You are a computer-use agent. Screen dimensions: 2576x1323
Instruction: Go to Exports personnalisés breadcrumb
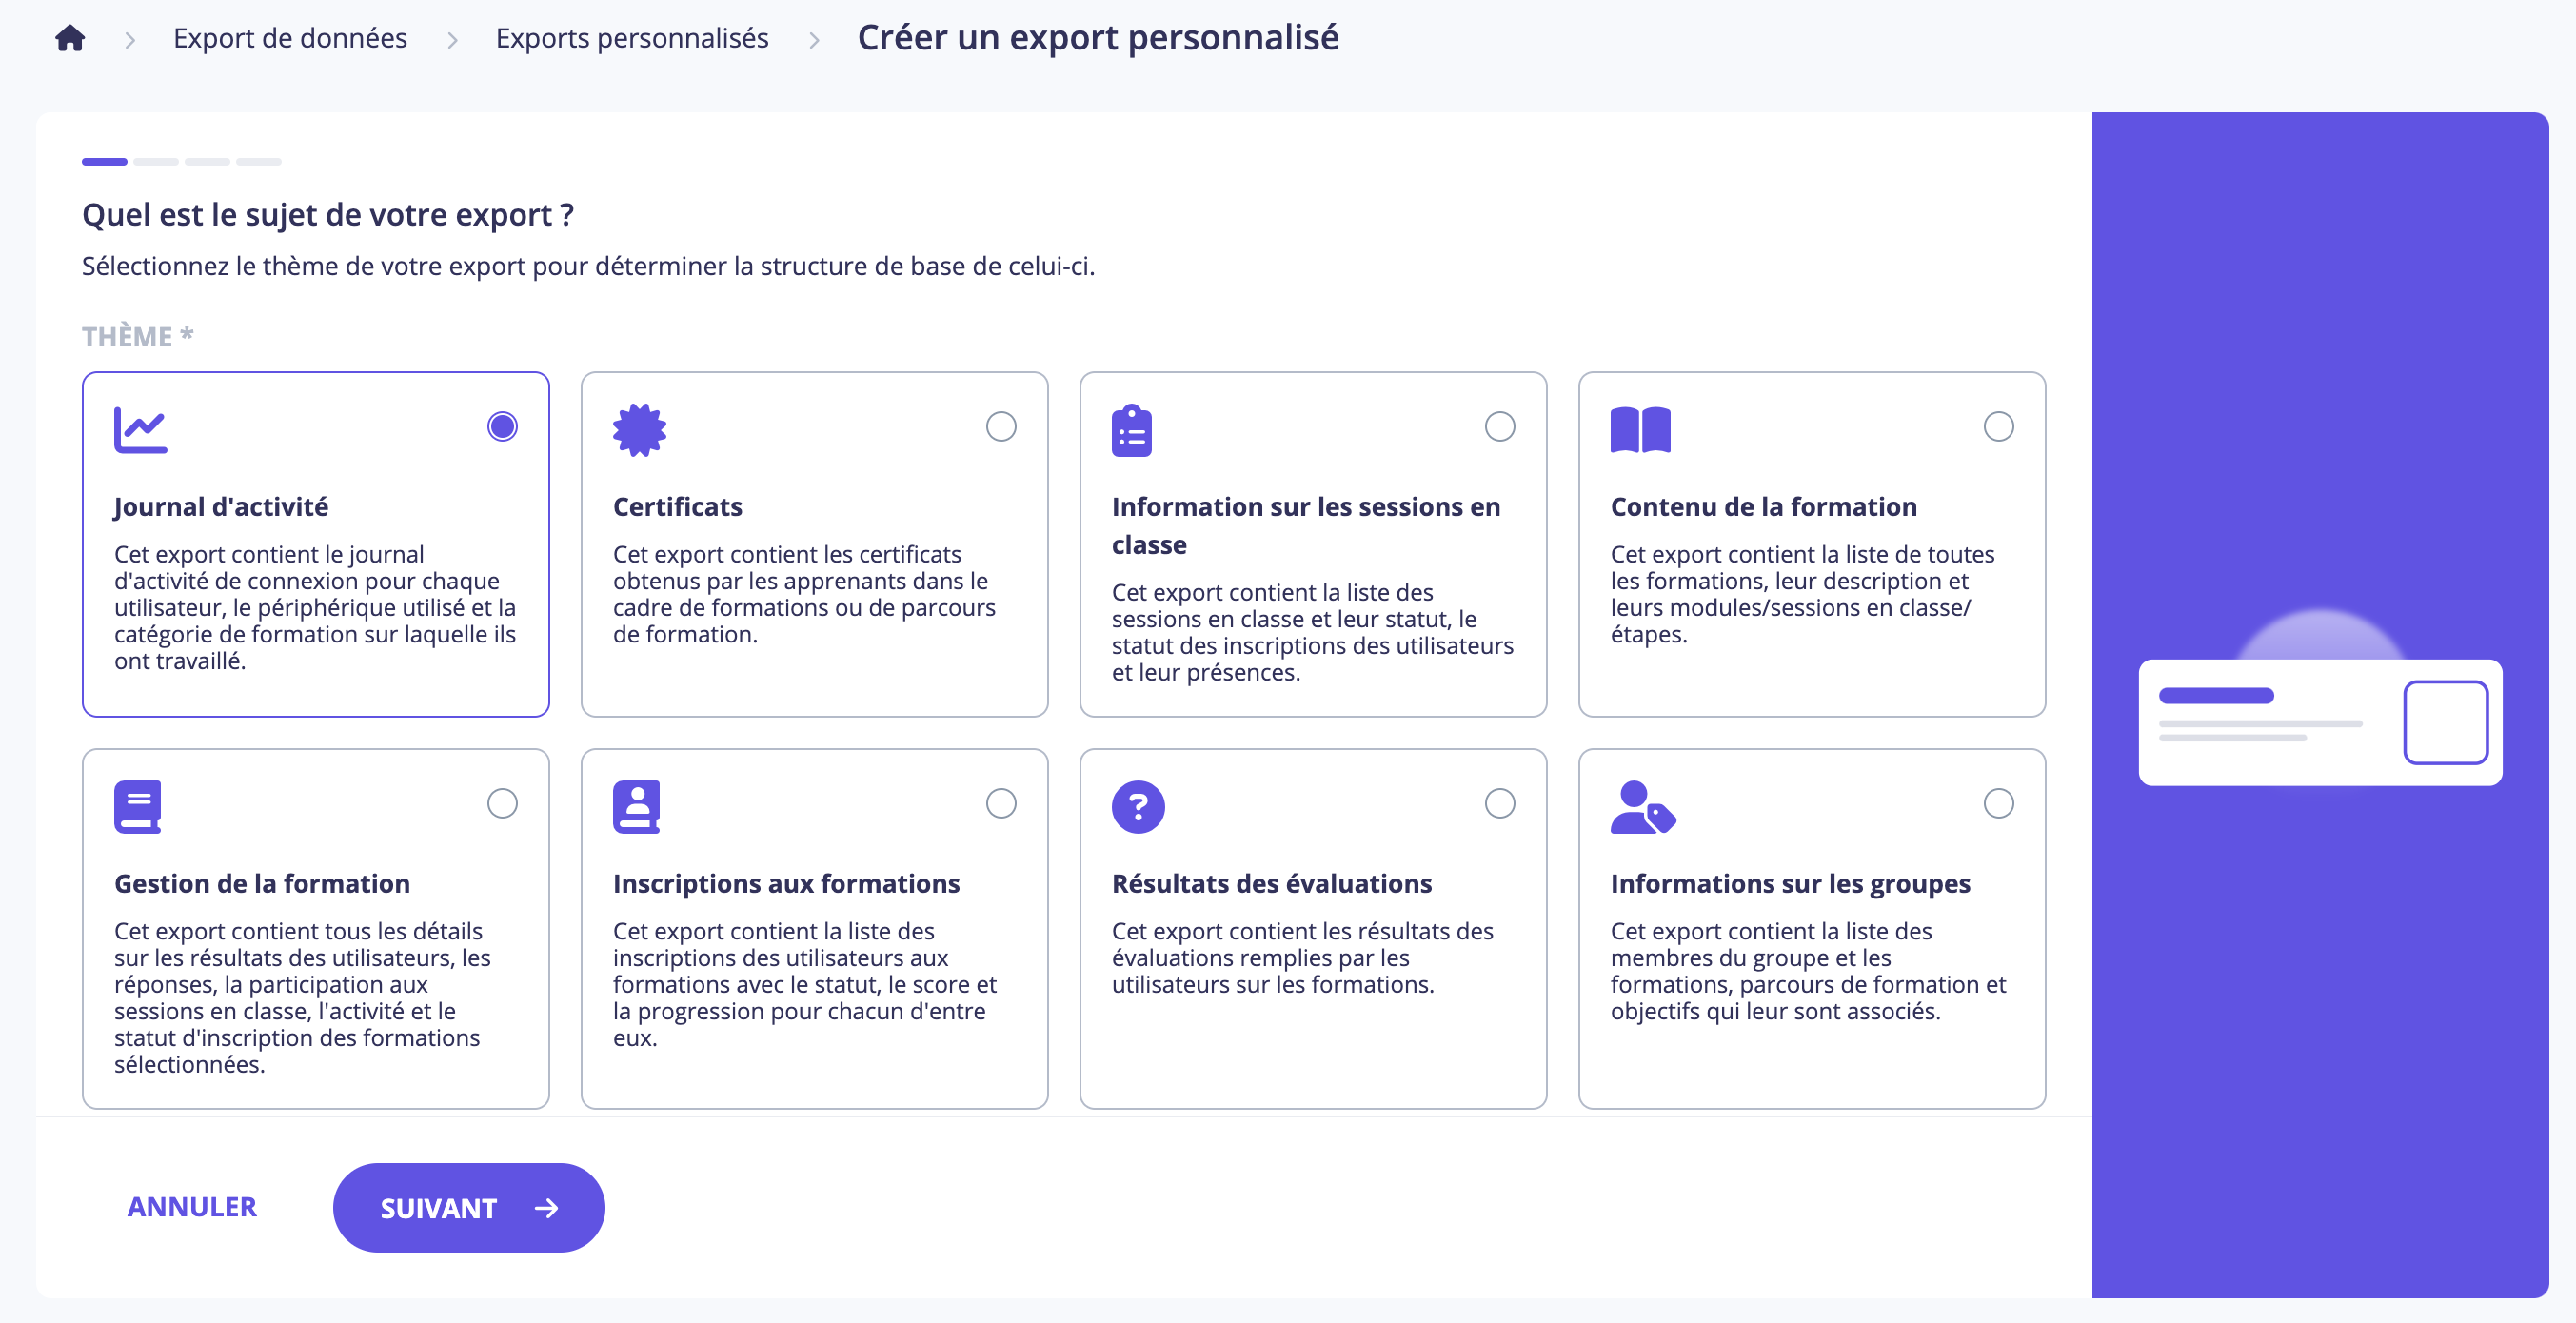pyautogui.click(x=632, y=38)
